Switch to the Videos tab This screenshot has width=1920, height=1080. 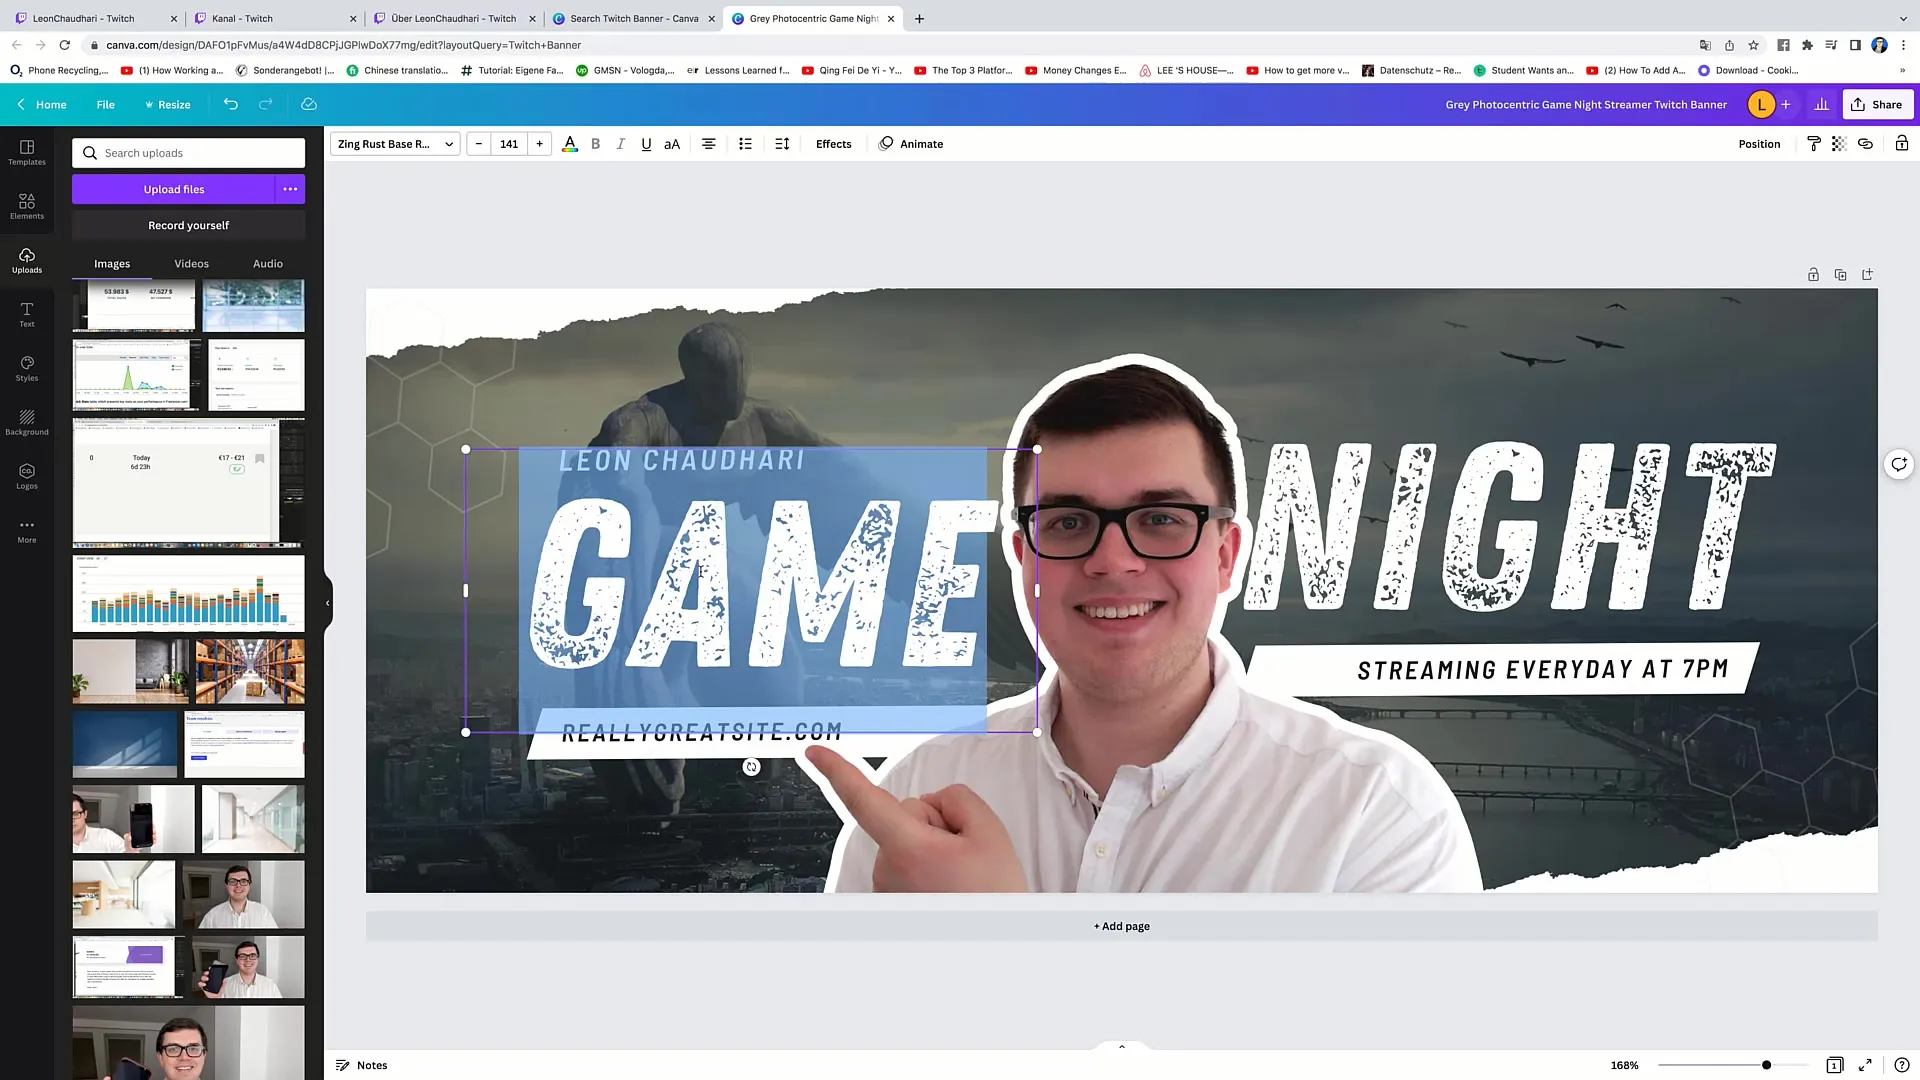pyautogui.click(x=192, y=264)
